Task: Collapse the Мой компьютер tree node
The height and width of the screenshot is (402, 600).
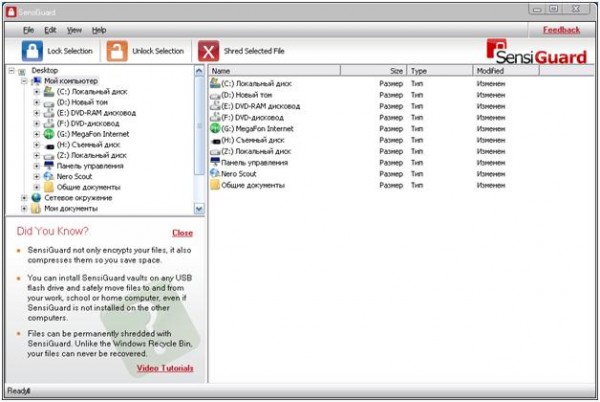Action: (x=24, y=81)
